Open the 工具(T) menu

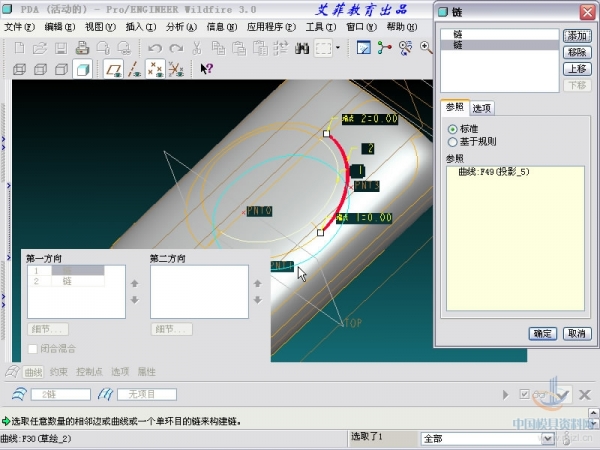tap(321, 27)
